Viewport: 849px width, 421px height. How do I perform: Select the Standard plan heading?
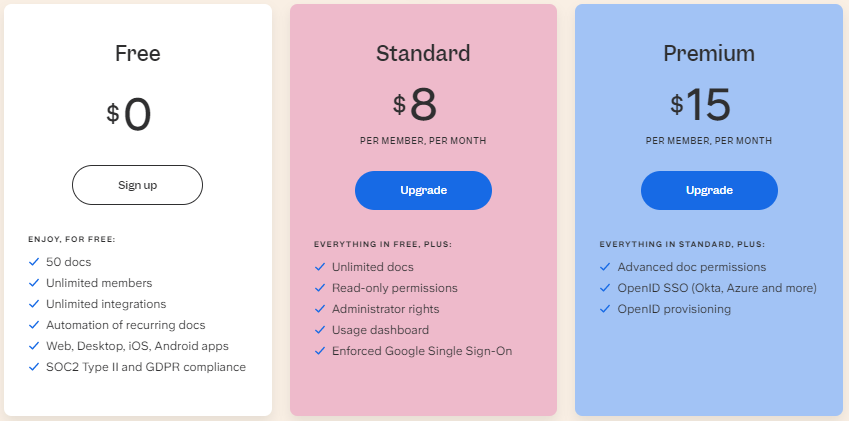[x=423, y=54]
